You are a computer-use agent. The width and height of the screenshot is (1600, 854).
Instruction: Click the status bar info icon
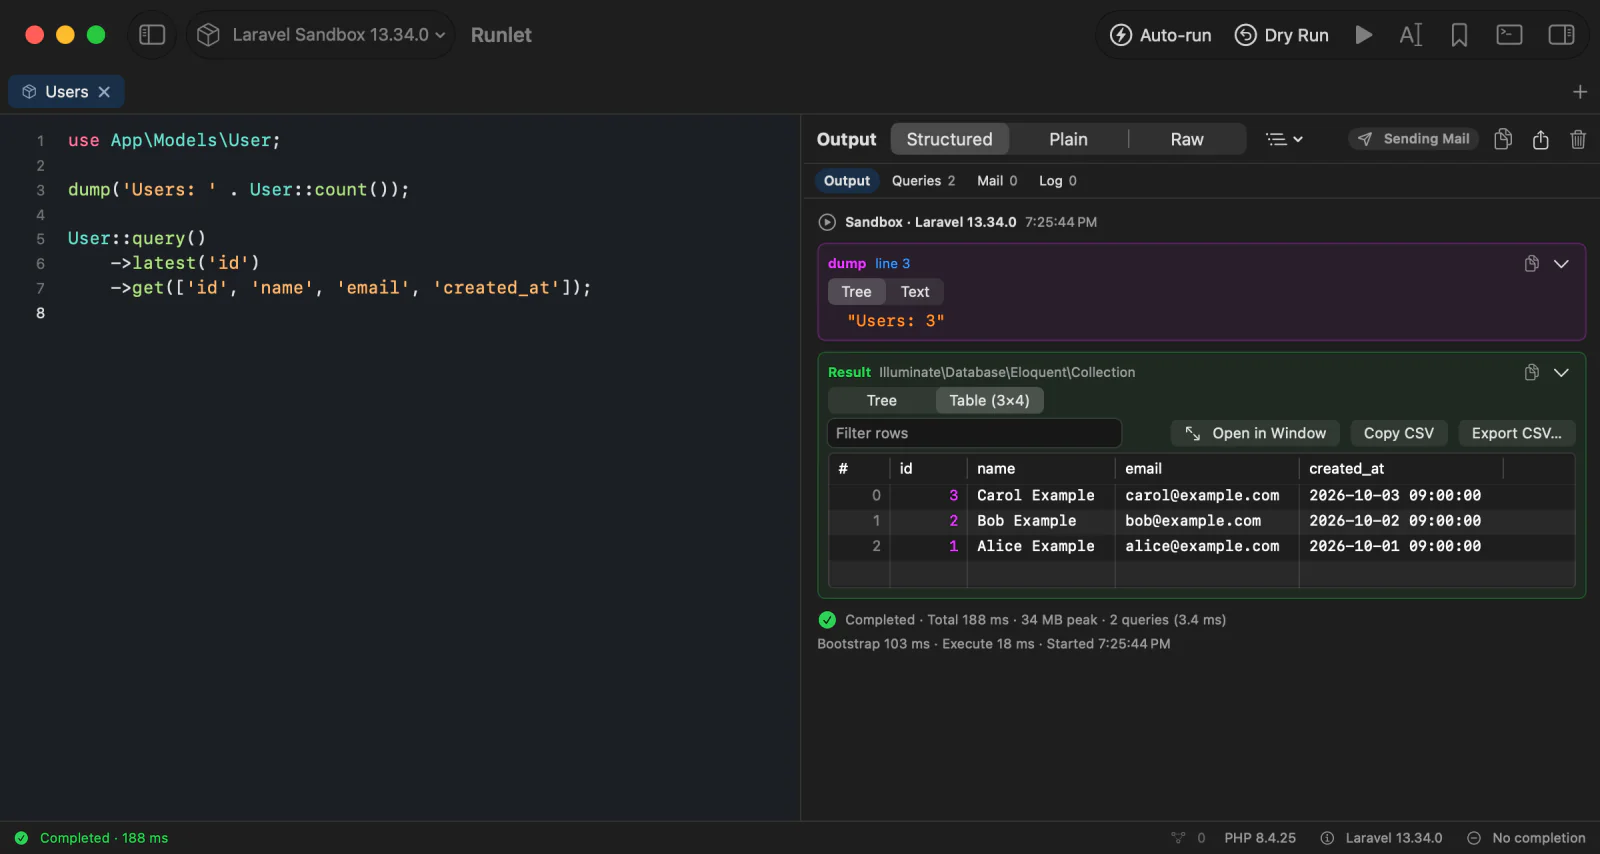pyautogui.click(x=1327, y=838)
